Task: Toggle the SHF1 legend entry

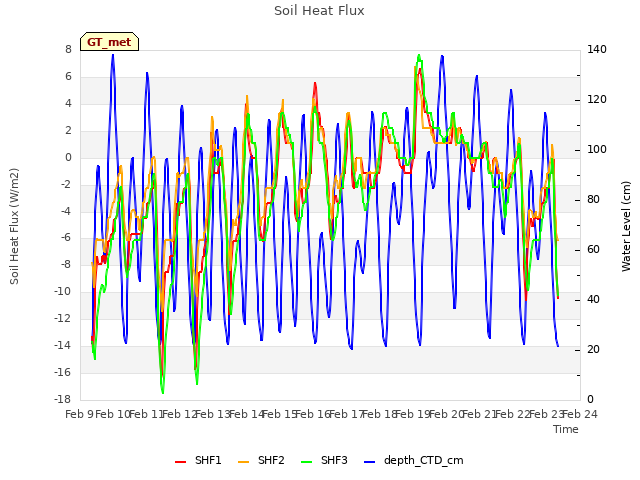Action: (x=198, y=460)
